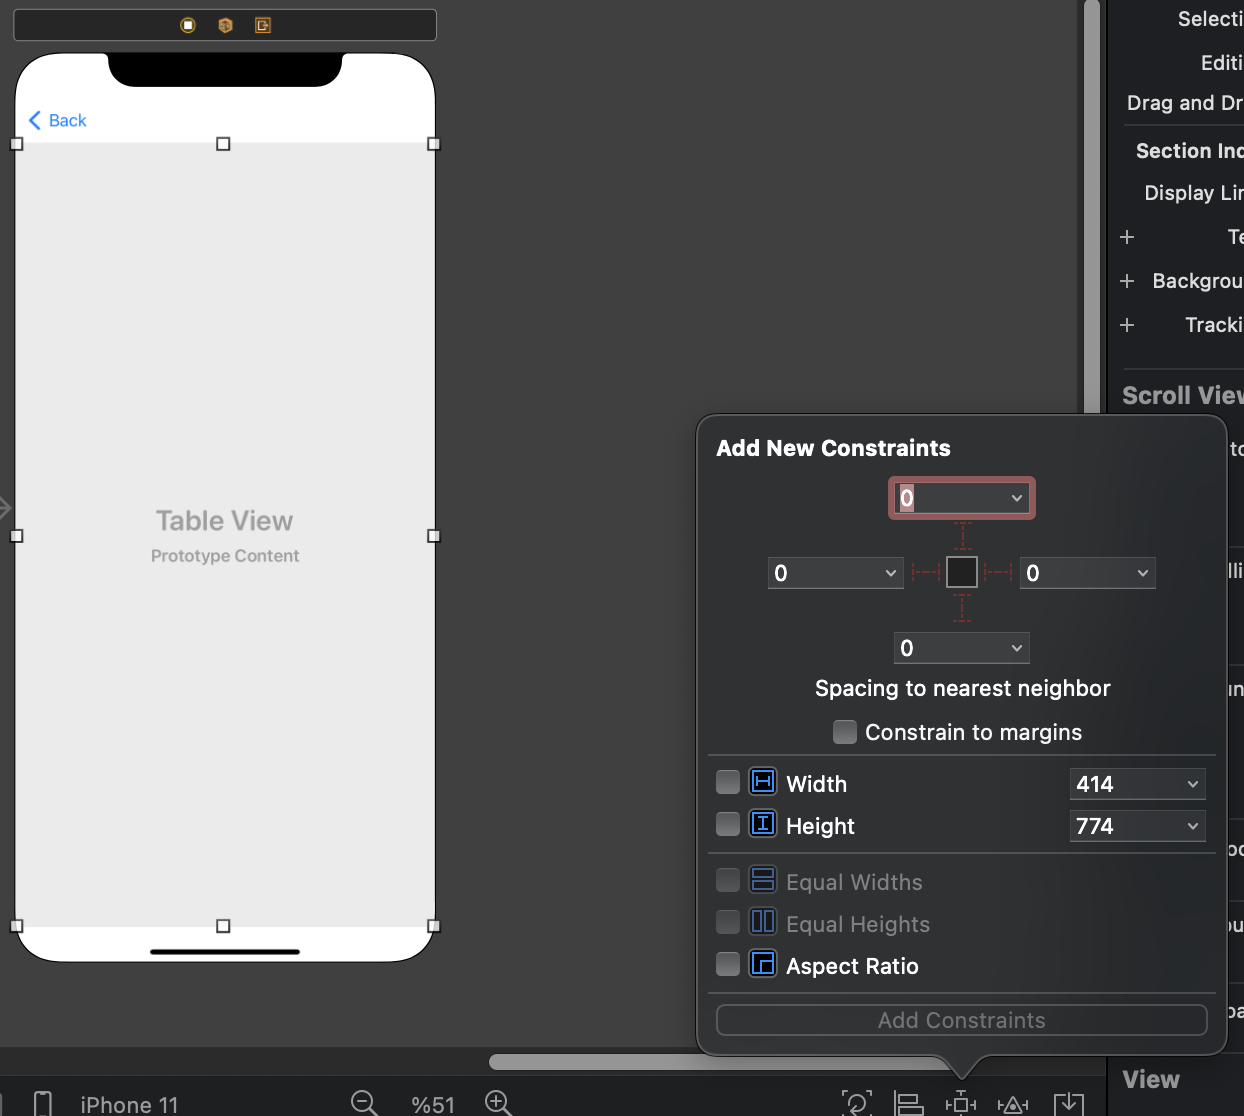This screenshot has width=1244, height=1116.
Task: Click iPhone 11 device label
Action: pos(129,1105)
